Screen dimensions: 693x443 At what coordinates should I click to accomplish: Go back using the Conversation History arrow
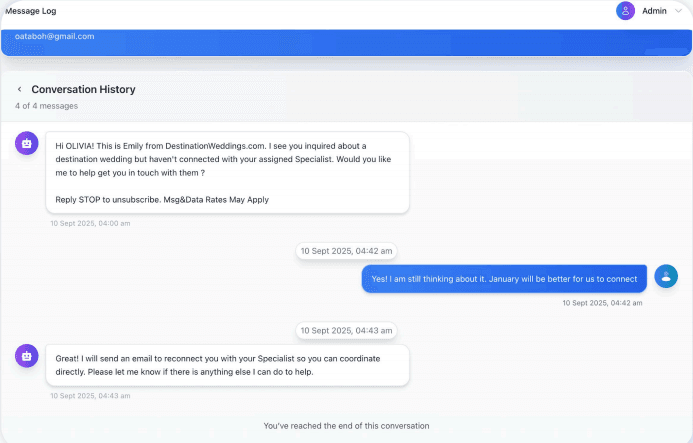tap(19, 89)
